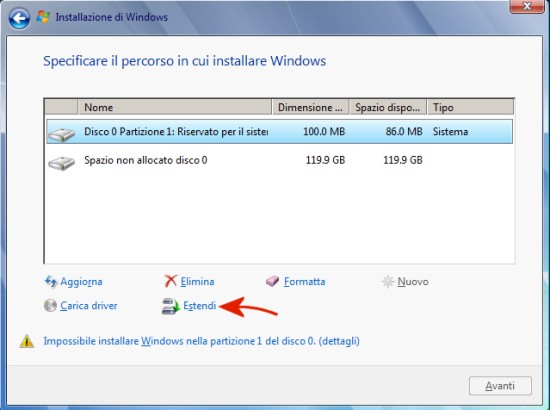The image size is (550, 410).
Task: Select Spazio non allocato disco 0 row
Action: tap(280, 160)
